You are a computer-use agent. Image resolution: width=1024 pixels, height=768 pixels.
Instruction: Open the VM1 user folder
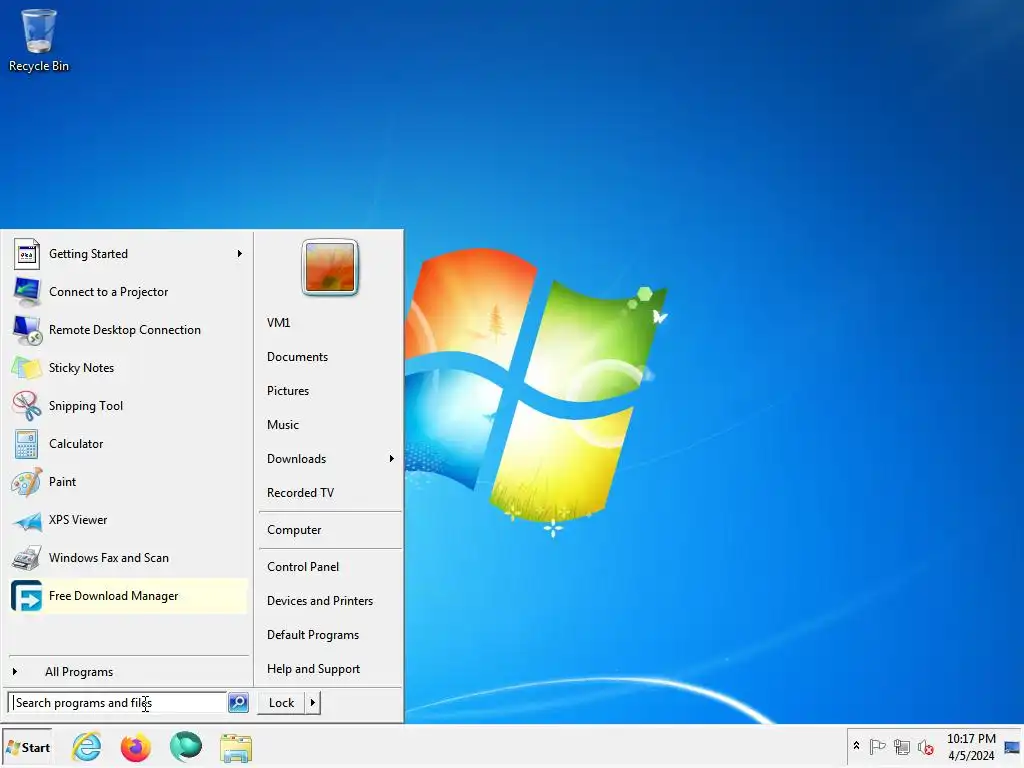(x=278, y=323)
